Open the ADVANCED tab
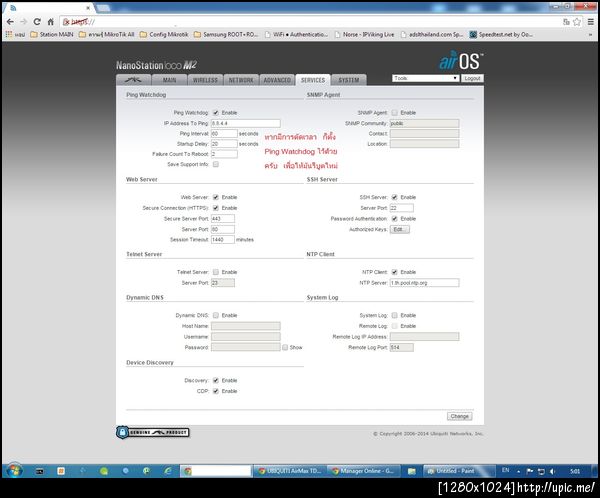 click(277, 80)
